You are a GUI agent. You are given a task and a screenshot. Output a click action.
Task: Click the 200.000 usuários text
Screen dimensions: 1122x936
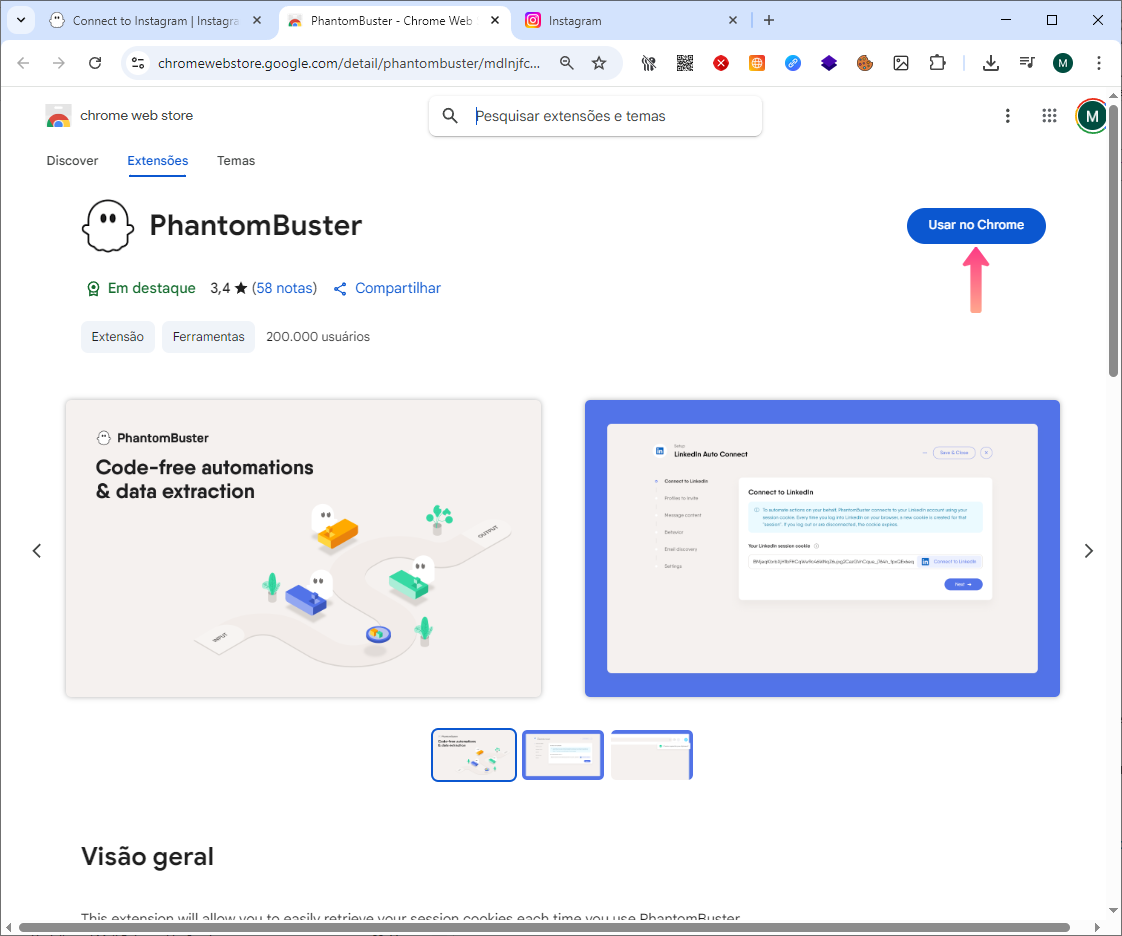point(318,336)
